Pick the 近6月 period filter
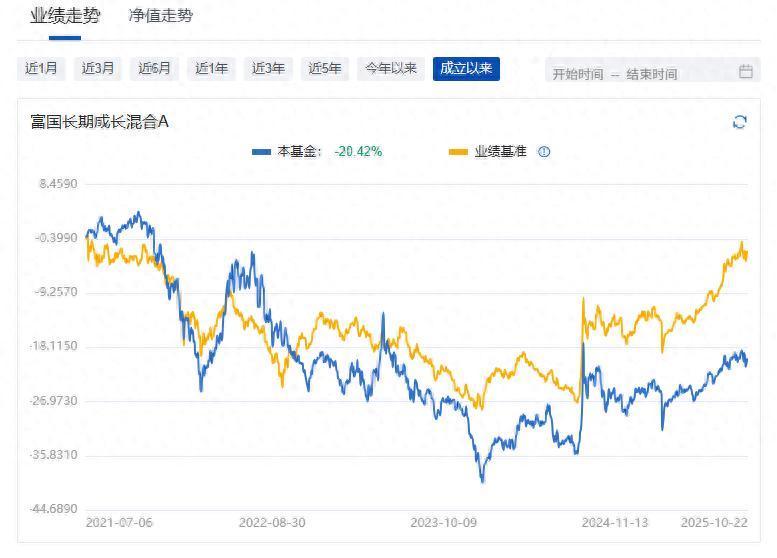The height and width of the screenshot is (558, 777). point(155,69)
